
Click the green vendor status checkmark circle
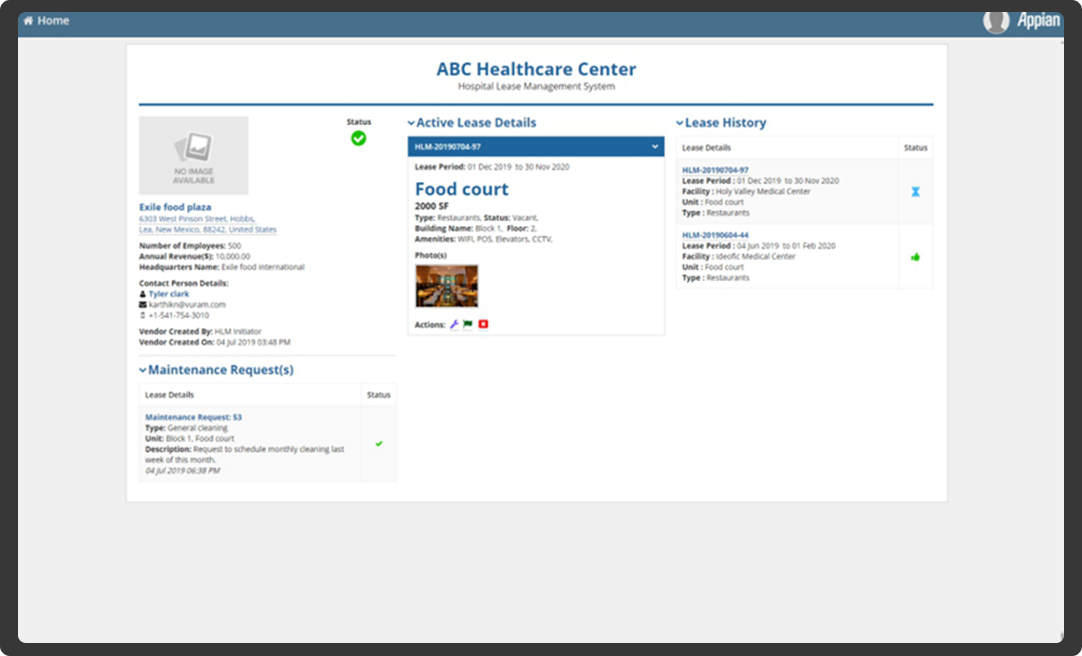coord(358,138)
